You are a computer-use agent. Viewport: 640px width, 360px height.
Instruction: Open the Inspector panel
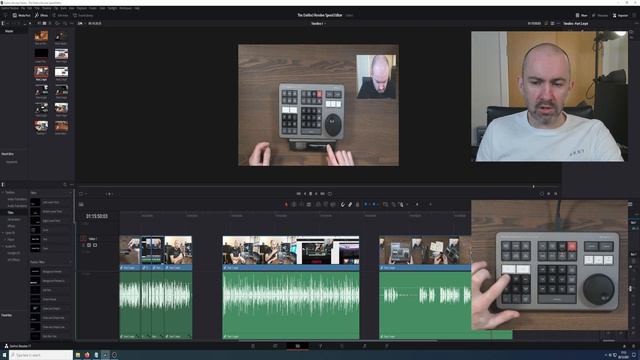[620, 15]
